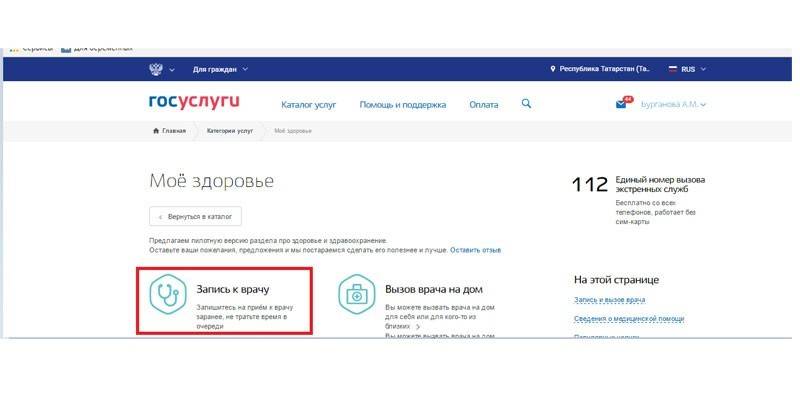This screenshot has height=400, width=800.
Task: Follow the Оставить отзыв link
Action: click(x=475, y=249)
